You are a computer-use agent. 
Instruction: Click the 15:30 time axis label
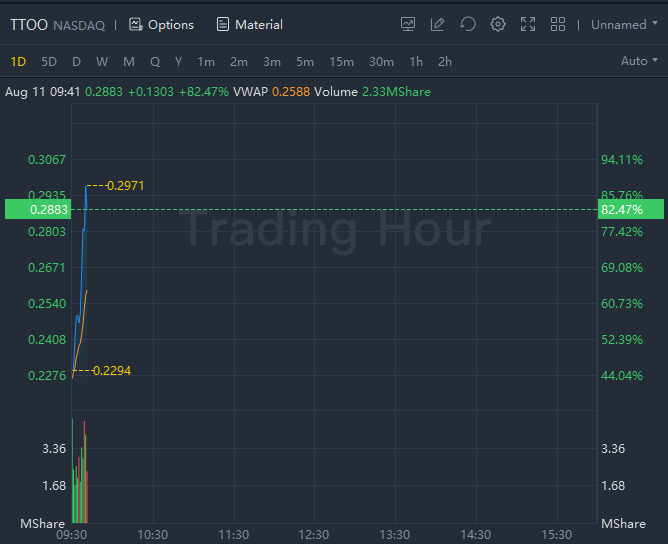(556, 535)
